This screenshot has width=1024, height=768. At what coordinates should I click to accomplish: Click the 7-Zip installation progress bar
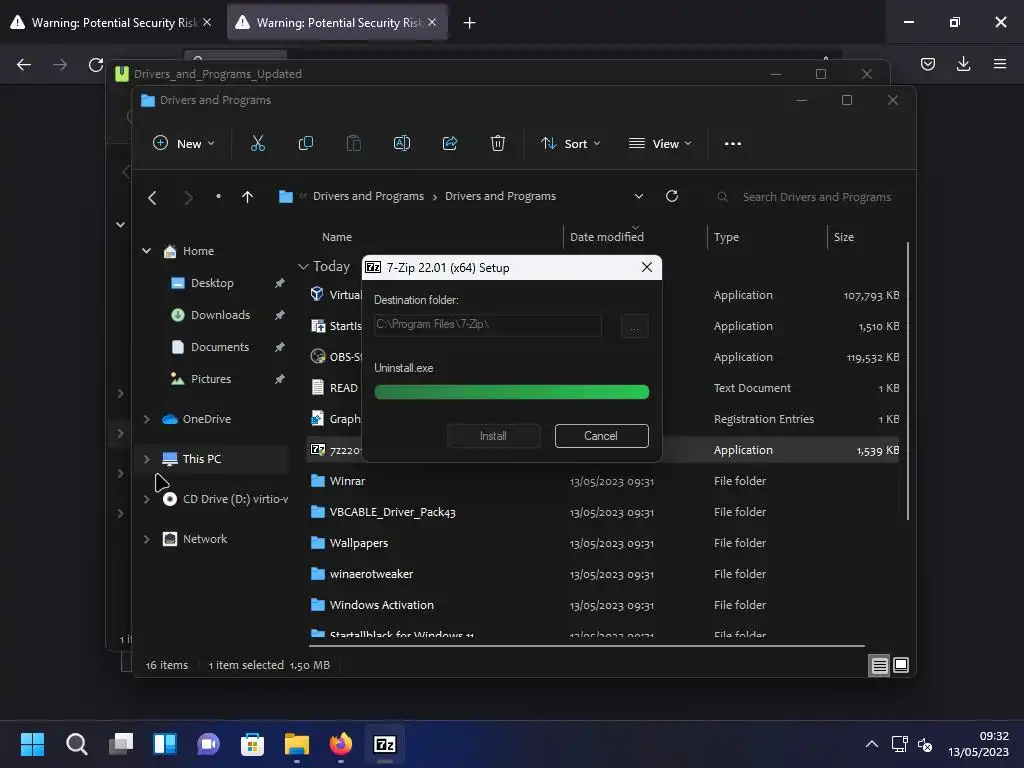[x=511, y=392]
